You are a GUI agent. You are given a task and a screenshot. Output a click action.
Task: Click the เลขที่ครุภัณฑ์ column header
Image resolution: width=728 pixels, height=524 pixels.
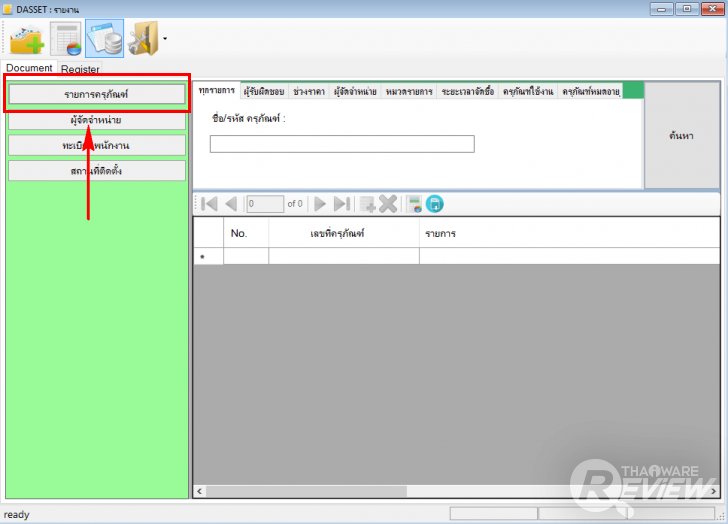(x=344, y=233)
